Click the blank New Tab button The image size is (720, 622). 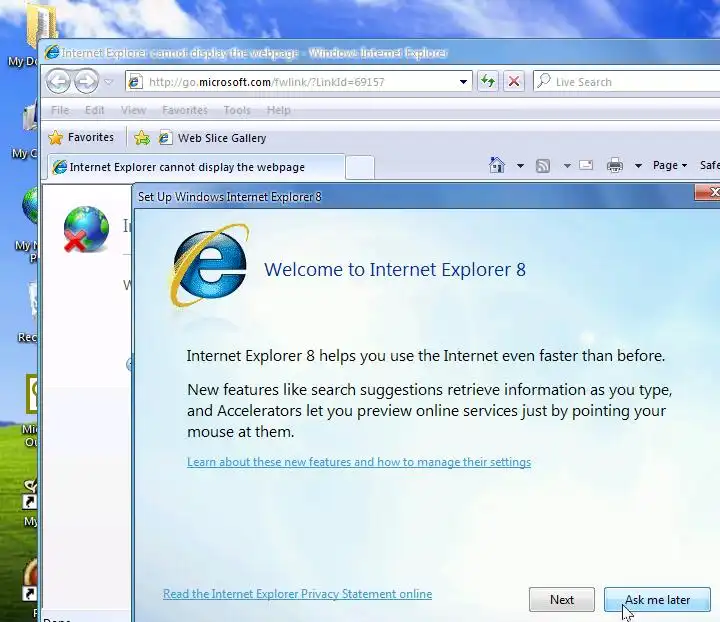tap(360, 167)
